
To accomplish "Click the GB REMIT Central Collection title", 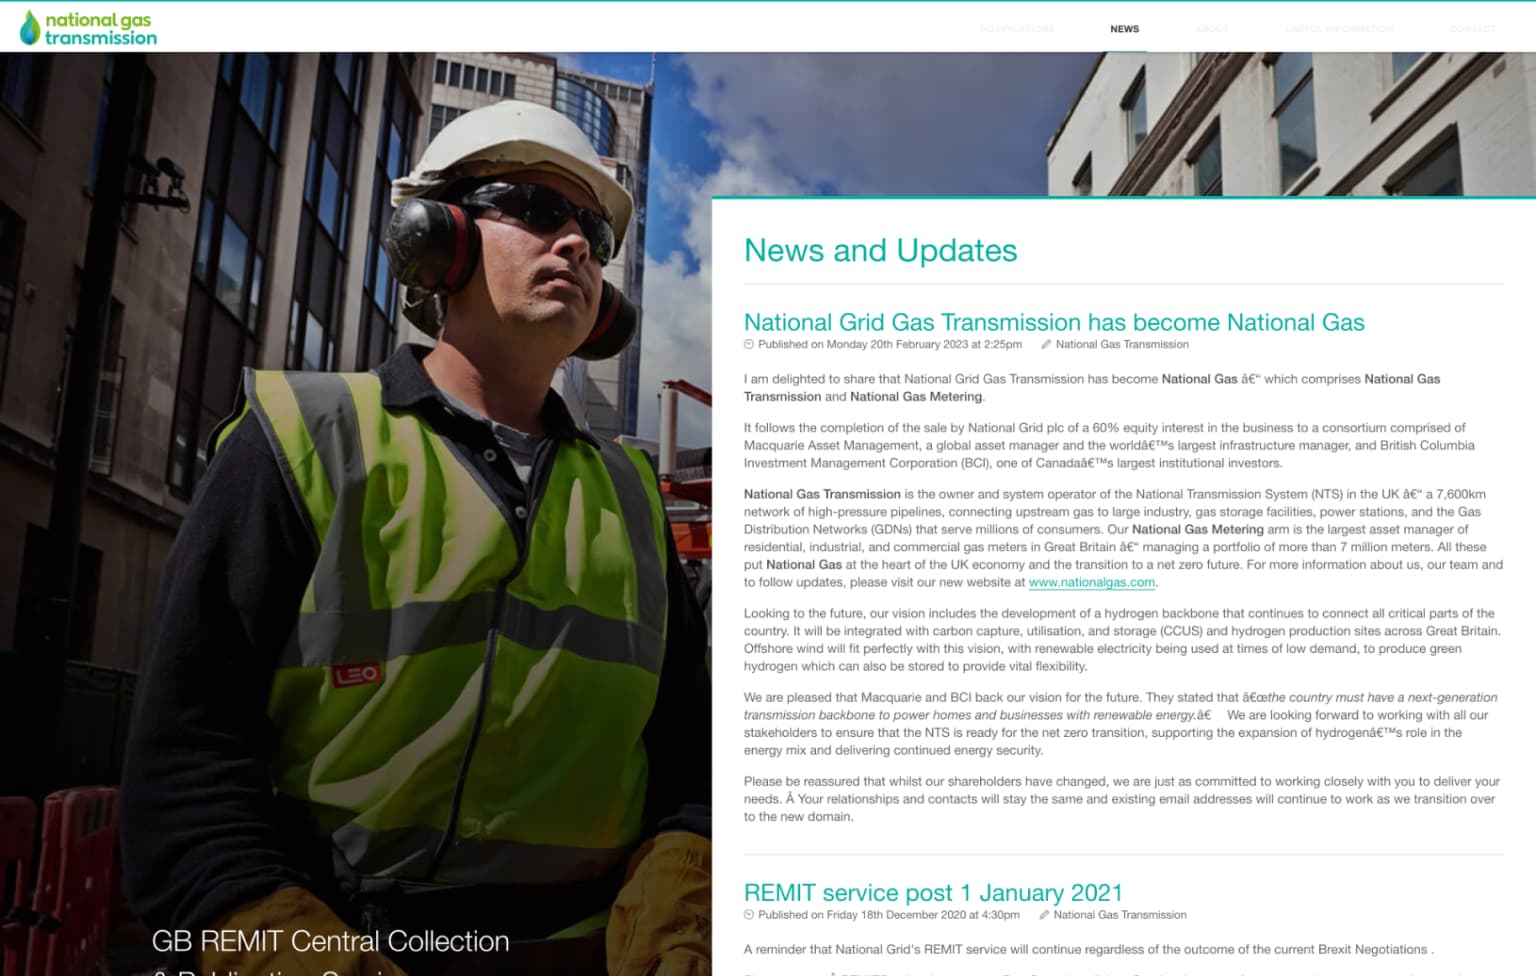I will coord(330,941).
